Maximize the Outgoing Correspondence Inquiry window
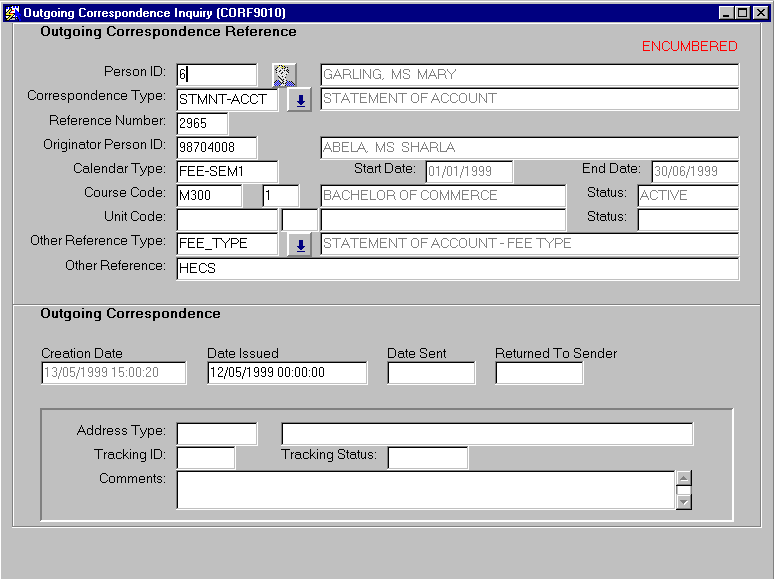774x579 pixels. pos(743,12)
